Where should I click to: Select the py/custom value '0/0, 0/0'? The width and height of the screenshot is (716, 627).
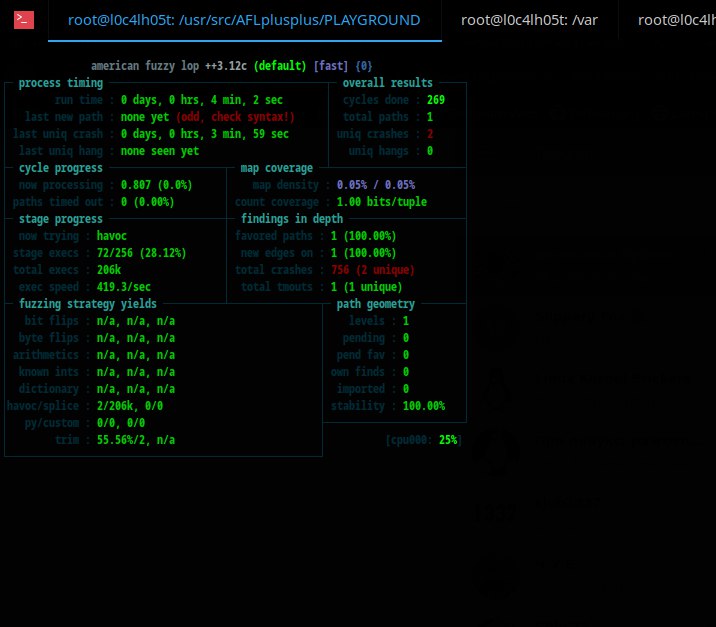pyautogui.click(x=121, y=423)
